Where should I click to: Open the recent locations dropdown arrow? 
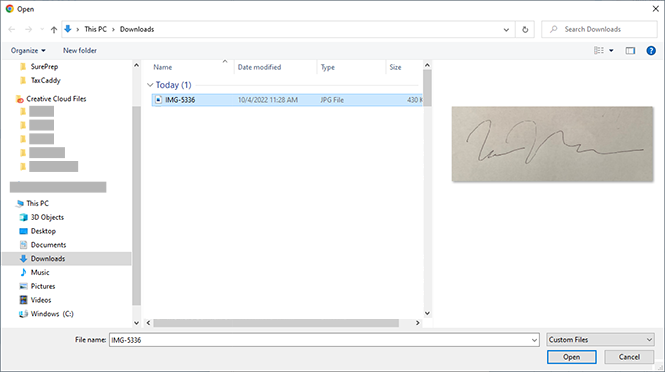(x=42, y=29)
